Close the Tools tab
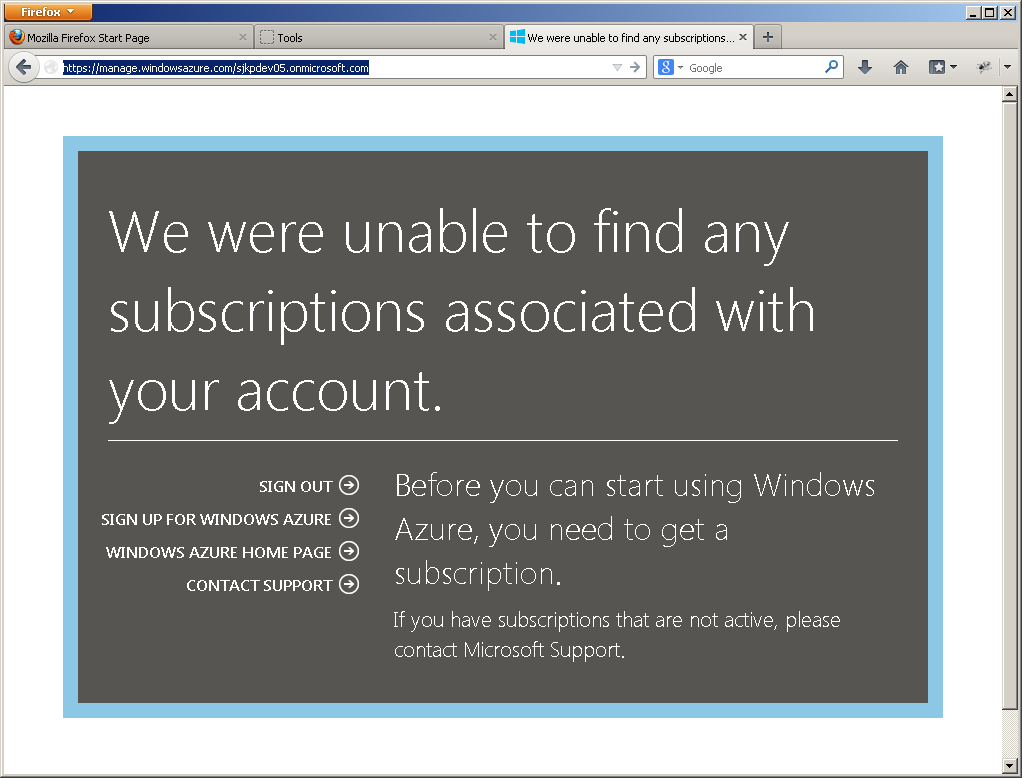This screenshot has width=1022, height=778. click(493, 37)
